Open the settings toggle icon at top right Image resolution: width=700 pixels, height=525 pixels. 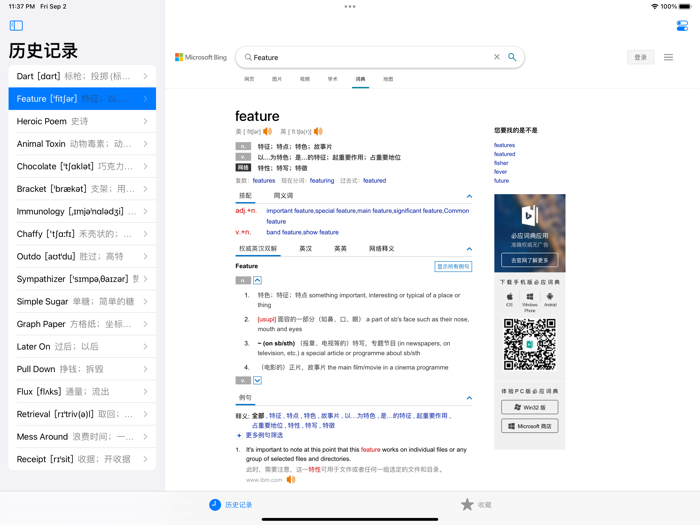(682, 25)
